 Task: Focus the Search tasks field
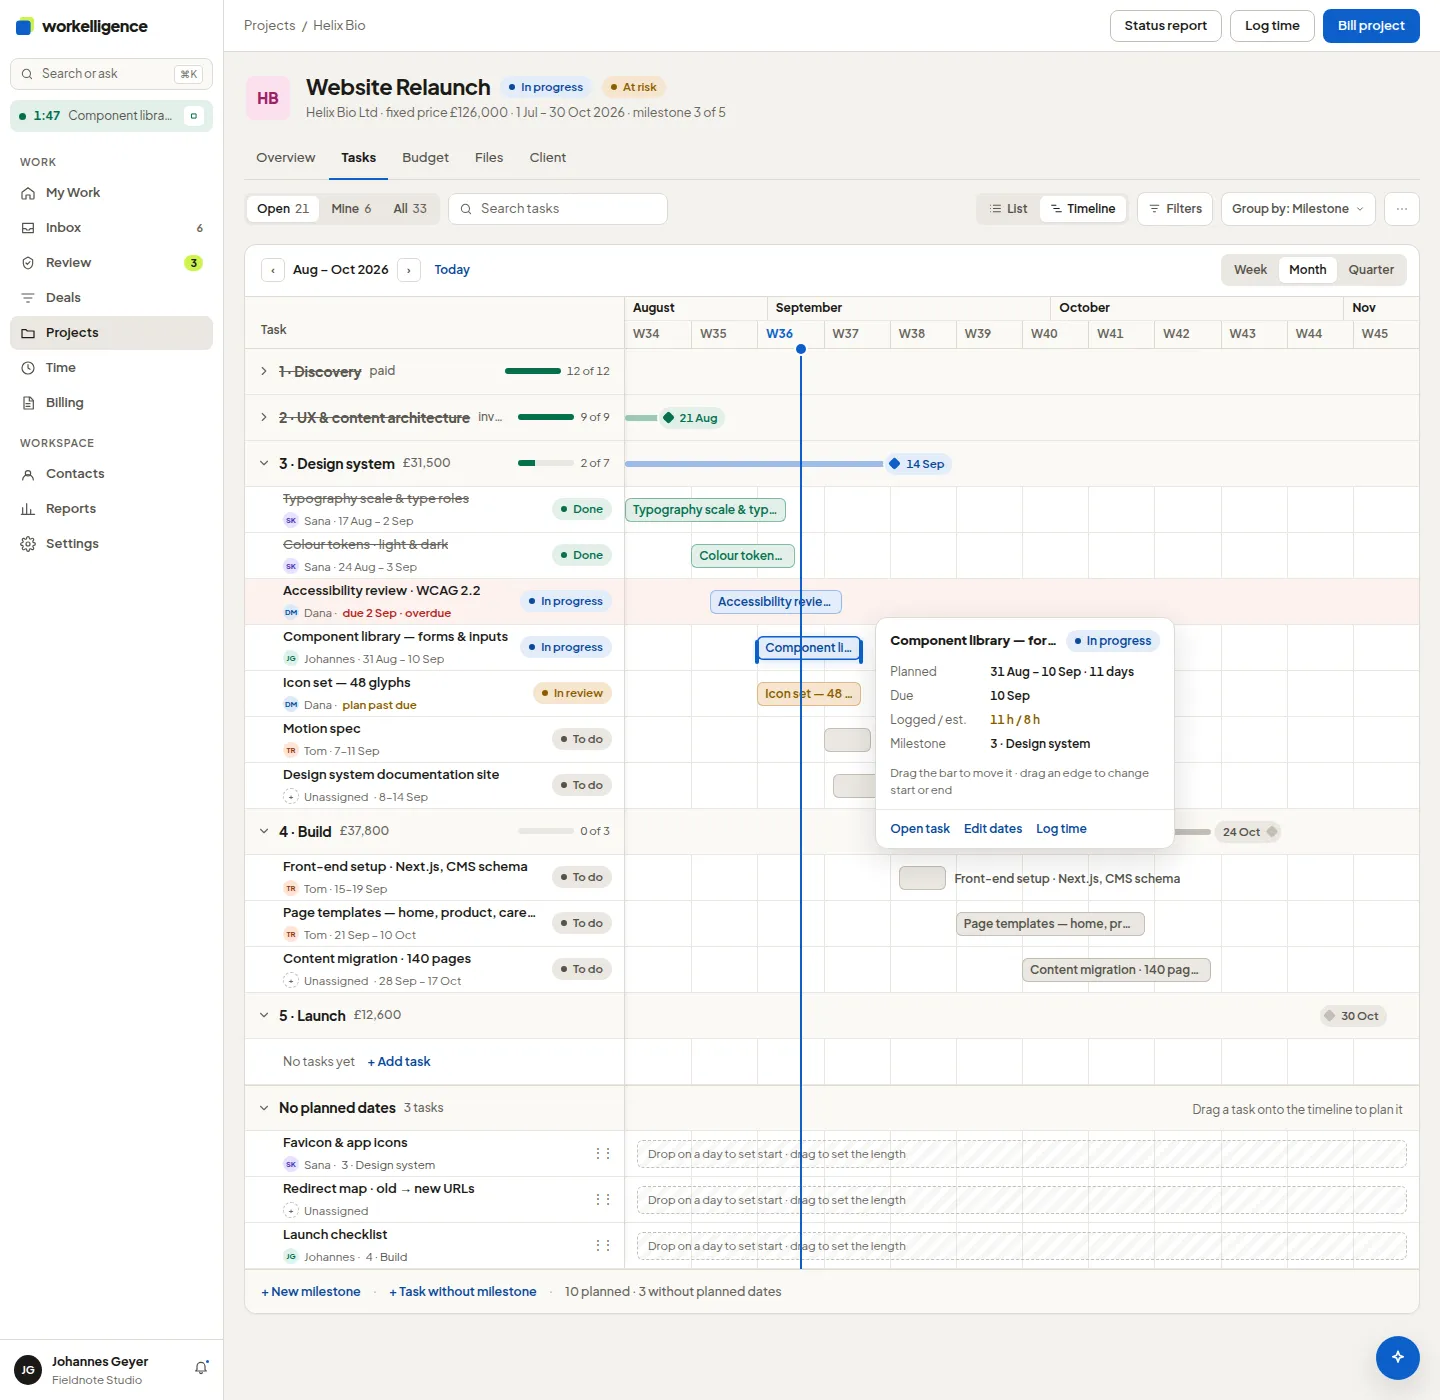558,209
